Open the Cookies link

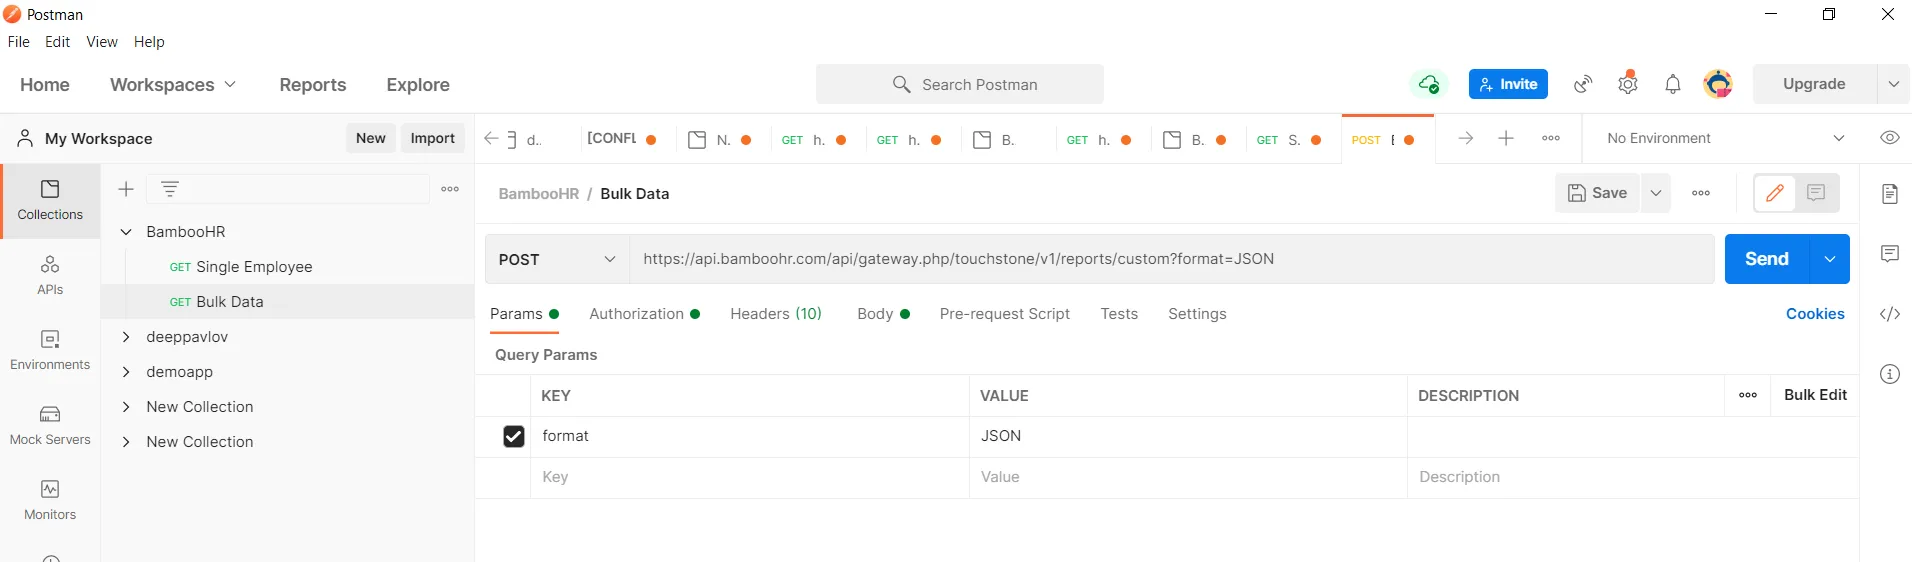click(1815, 314)
